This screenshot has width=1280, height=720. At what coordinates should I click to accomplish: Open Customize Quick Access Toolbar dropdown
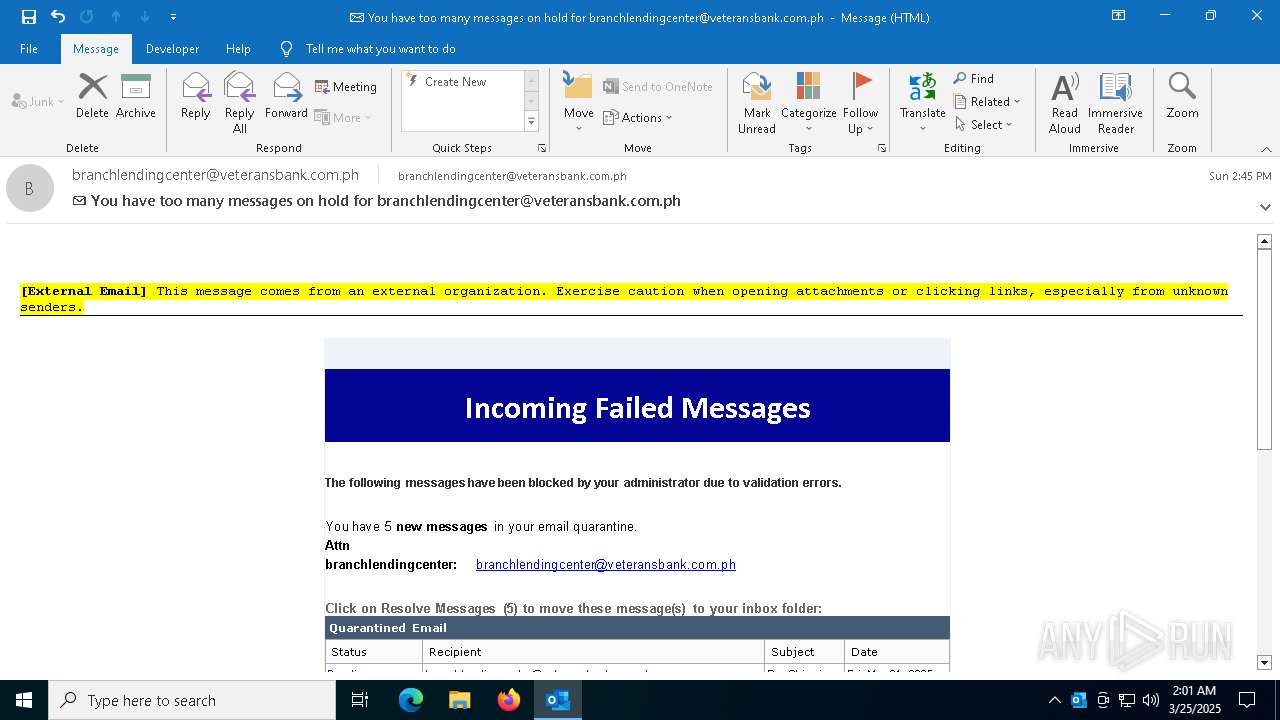click(174, 17)
